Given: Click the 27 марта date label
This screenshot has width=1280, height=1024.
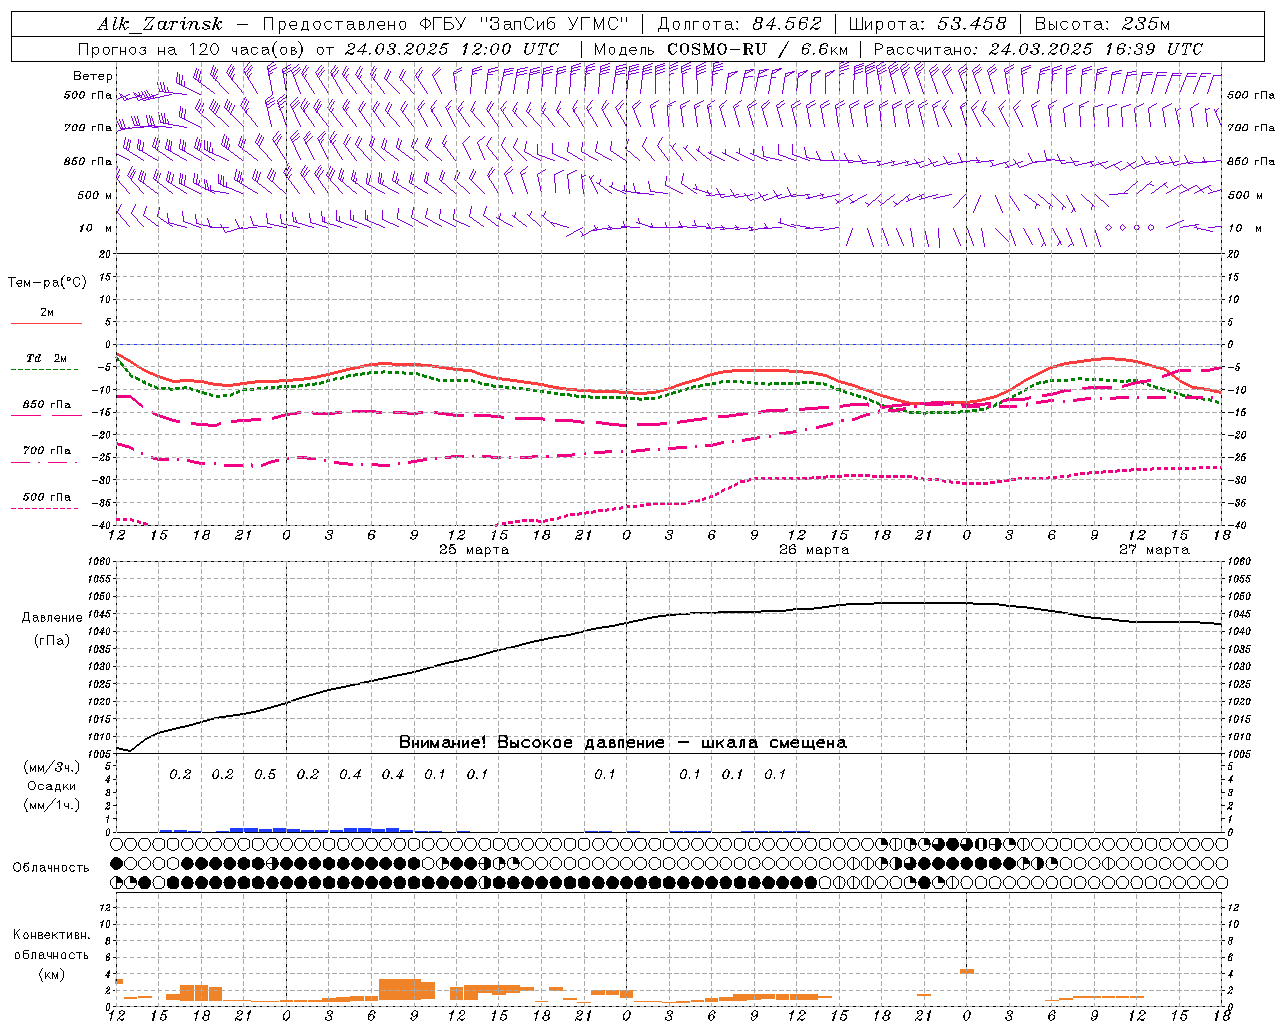Looking at the screenshot, I should [x=1154, y=550].
